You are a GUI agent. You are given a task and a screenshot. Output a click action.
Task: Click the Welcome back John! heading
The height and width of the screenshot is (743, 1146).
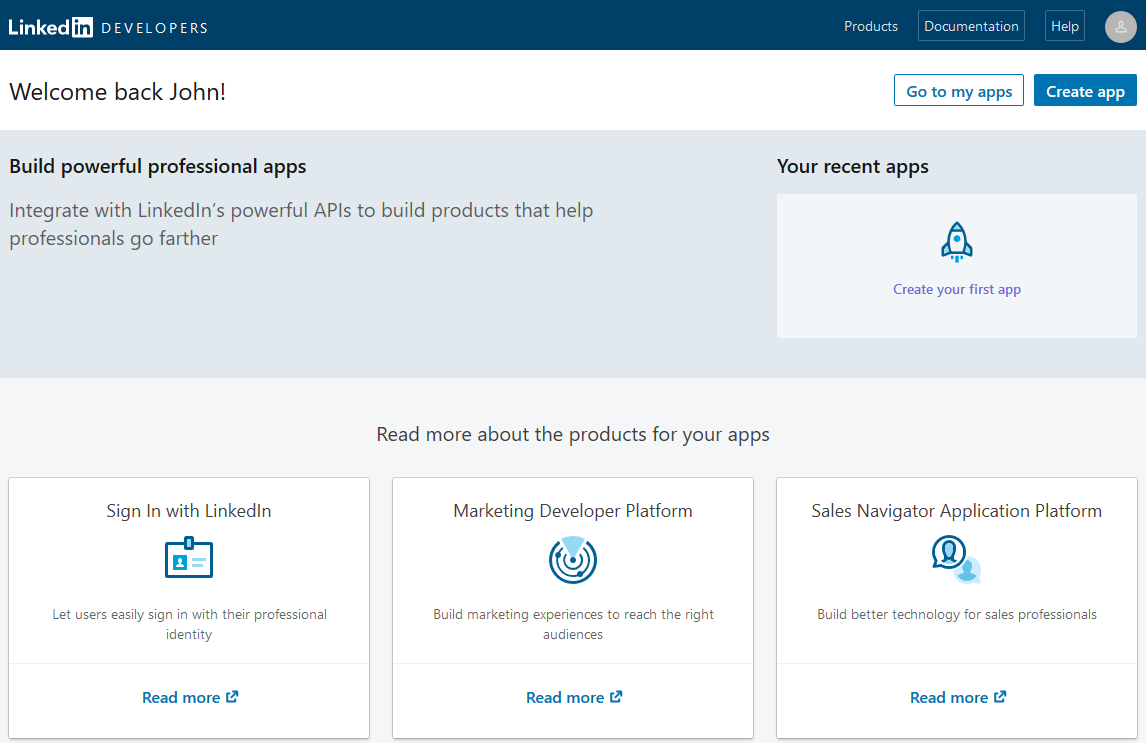[118, 92]
